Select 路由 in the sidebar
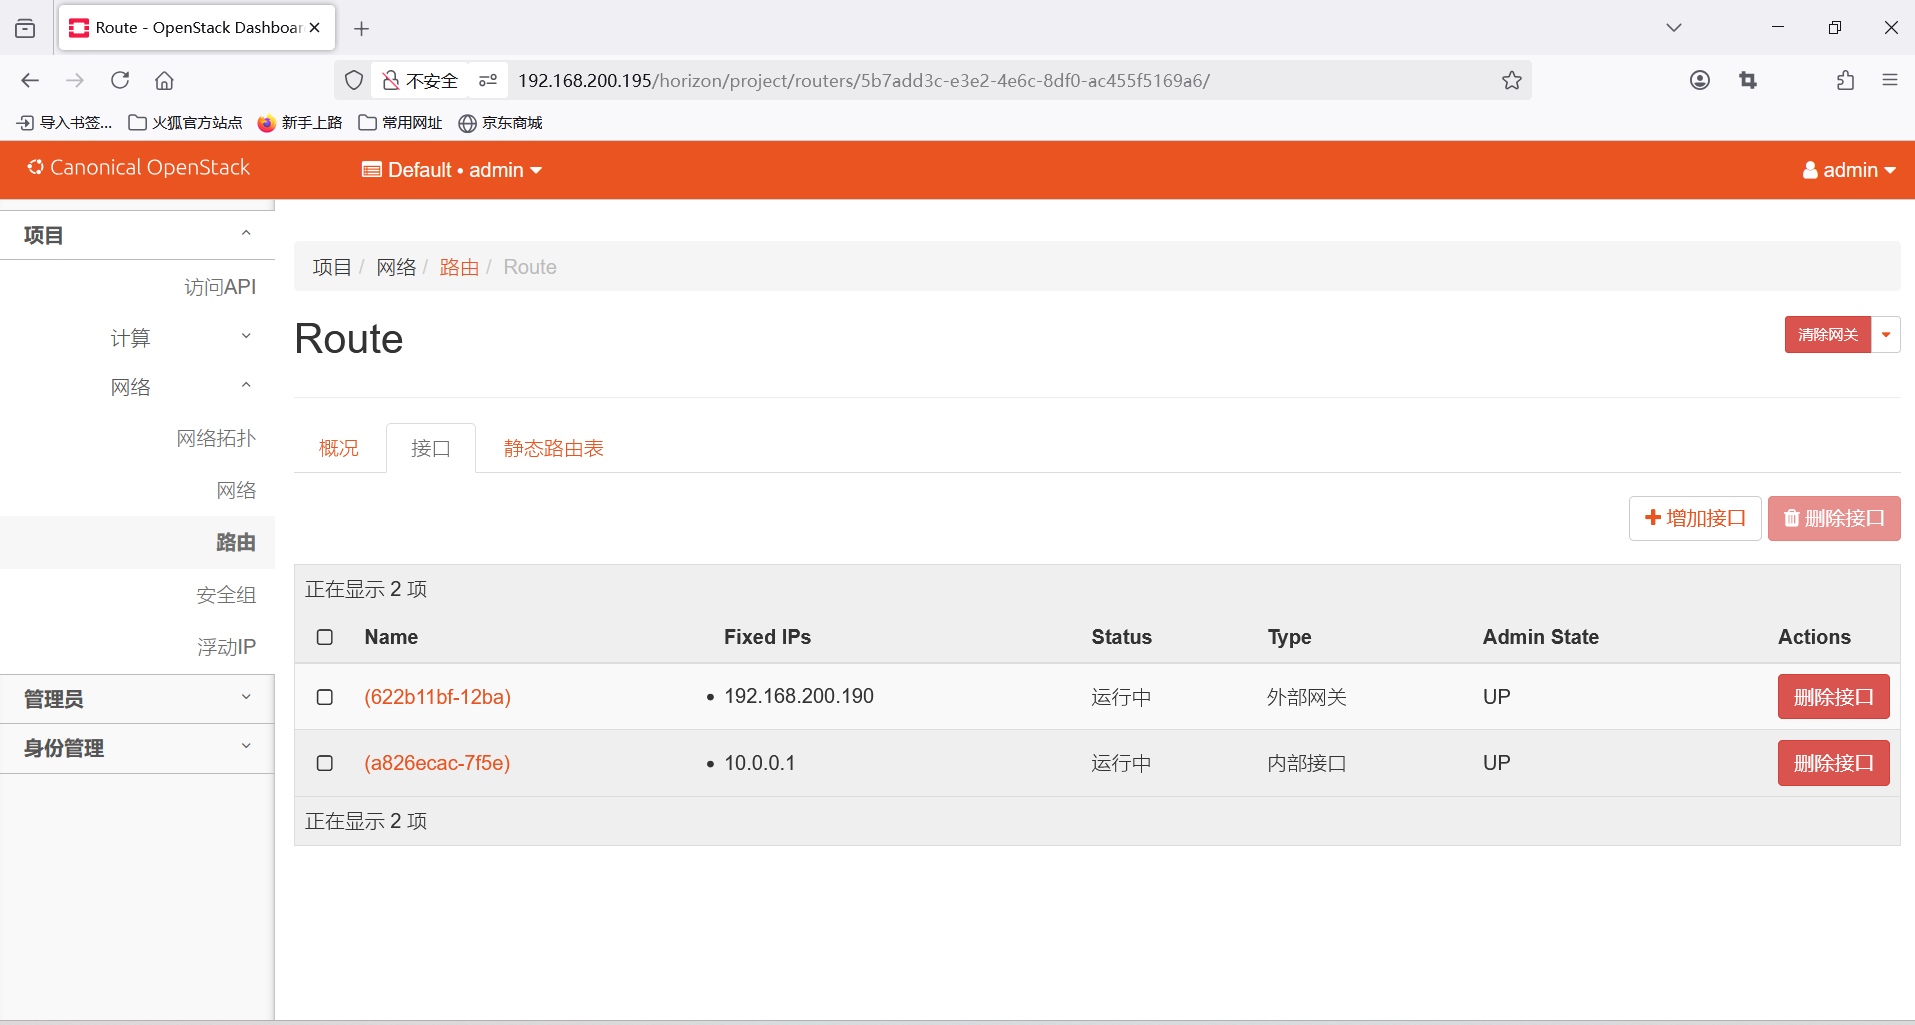 [x=137, y=542]
